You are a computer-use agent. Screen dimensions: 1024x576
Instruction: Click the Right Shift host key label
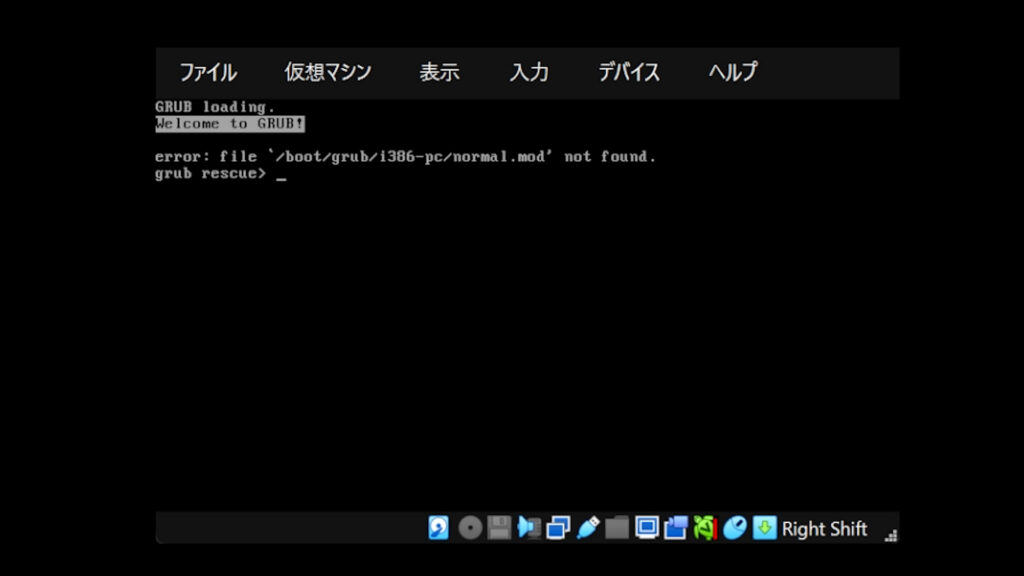(824, 529)
